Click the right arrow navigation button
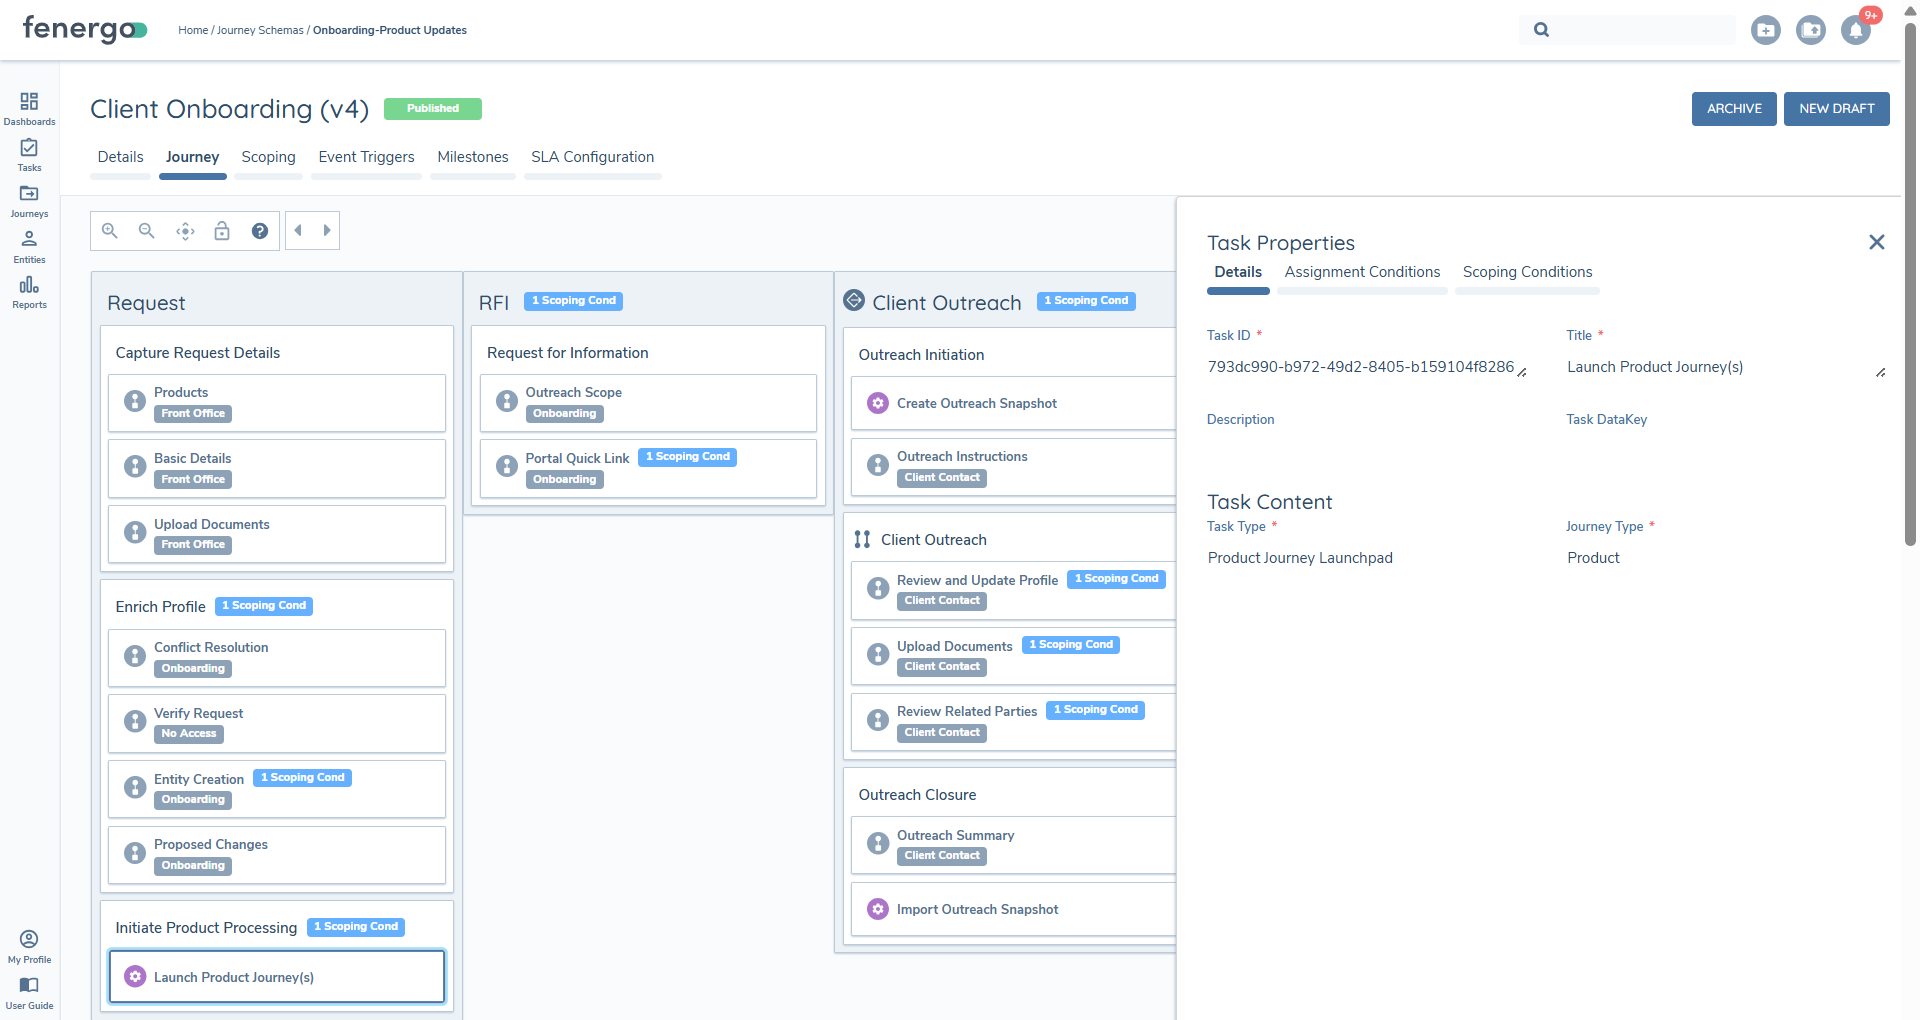This screenshot has height=1020, width=1920. [327, 231]
